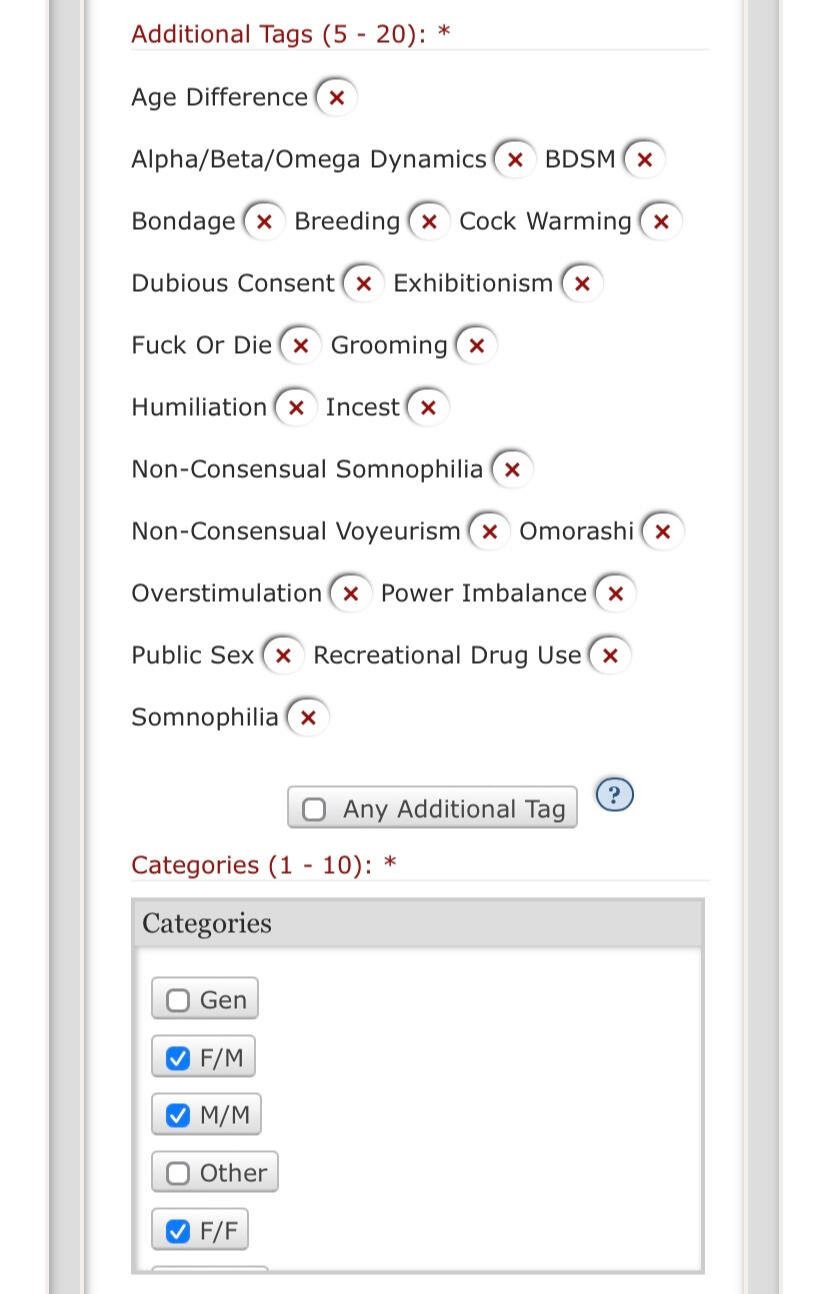
Task: Check the Gen category
Action: pos(178,1000)
